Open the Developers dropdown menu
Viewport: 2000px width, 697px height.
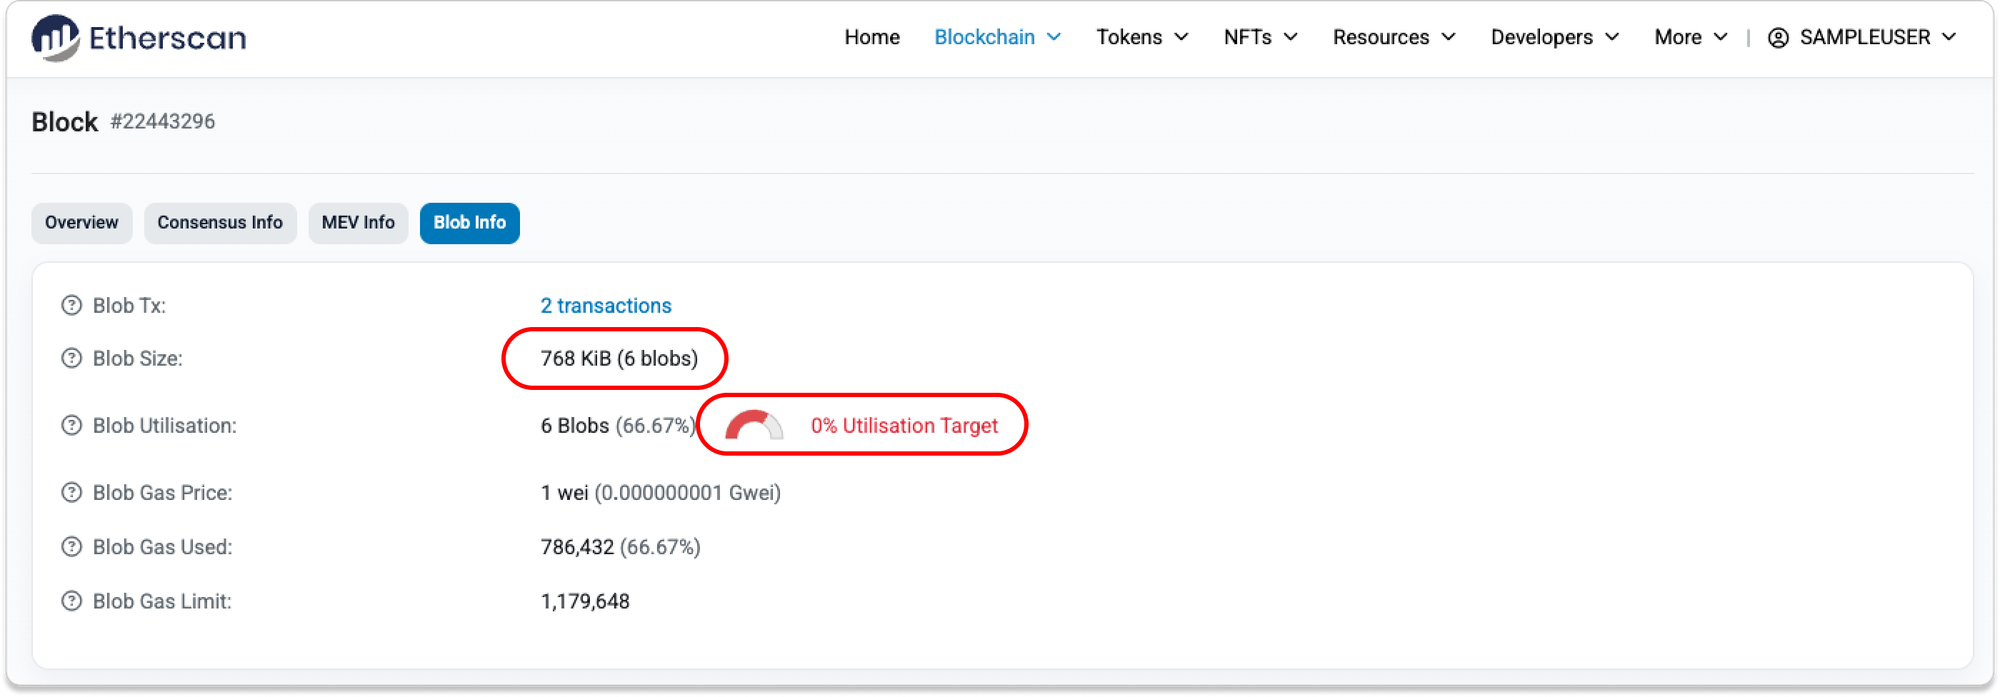pyautogui.click(x=1554, y=38)
